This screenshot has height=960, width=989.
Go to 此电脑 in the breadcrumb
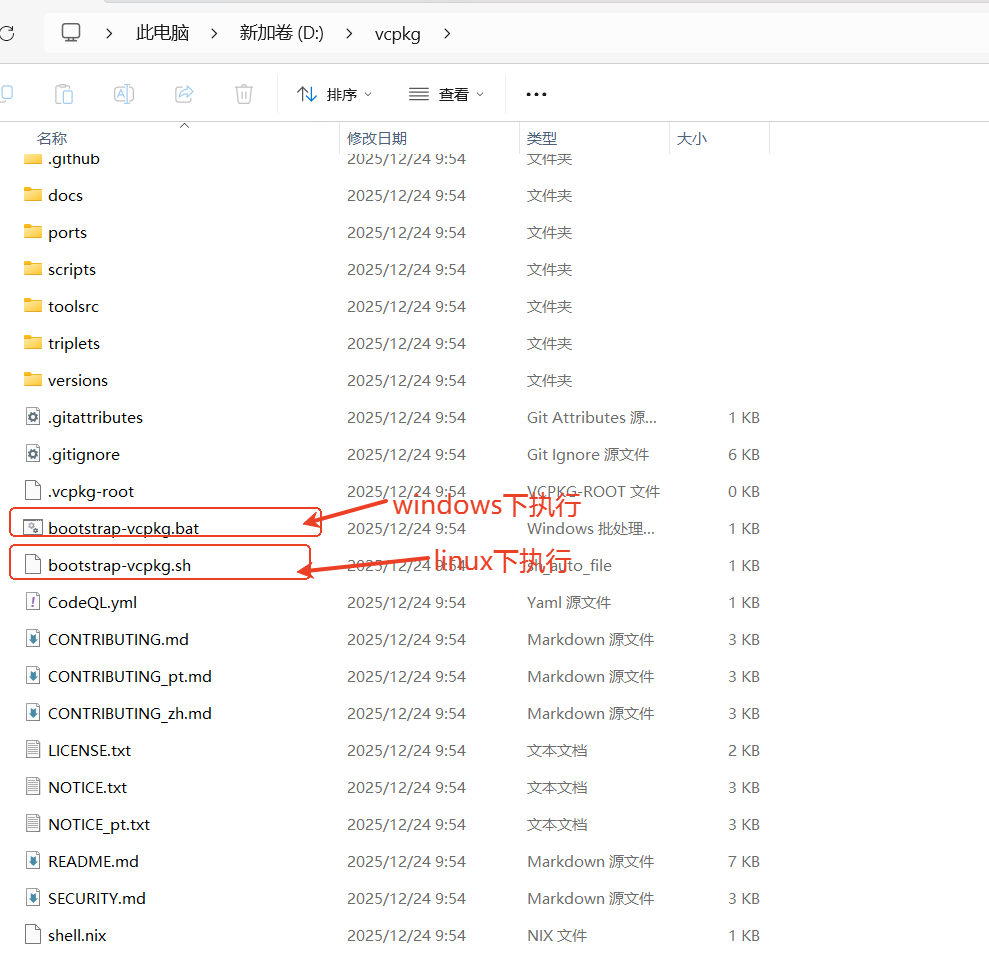(163, 33)
